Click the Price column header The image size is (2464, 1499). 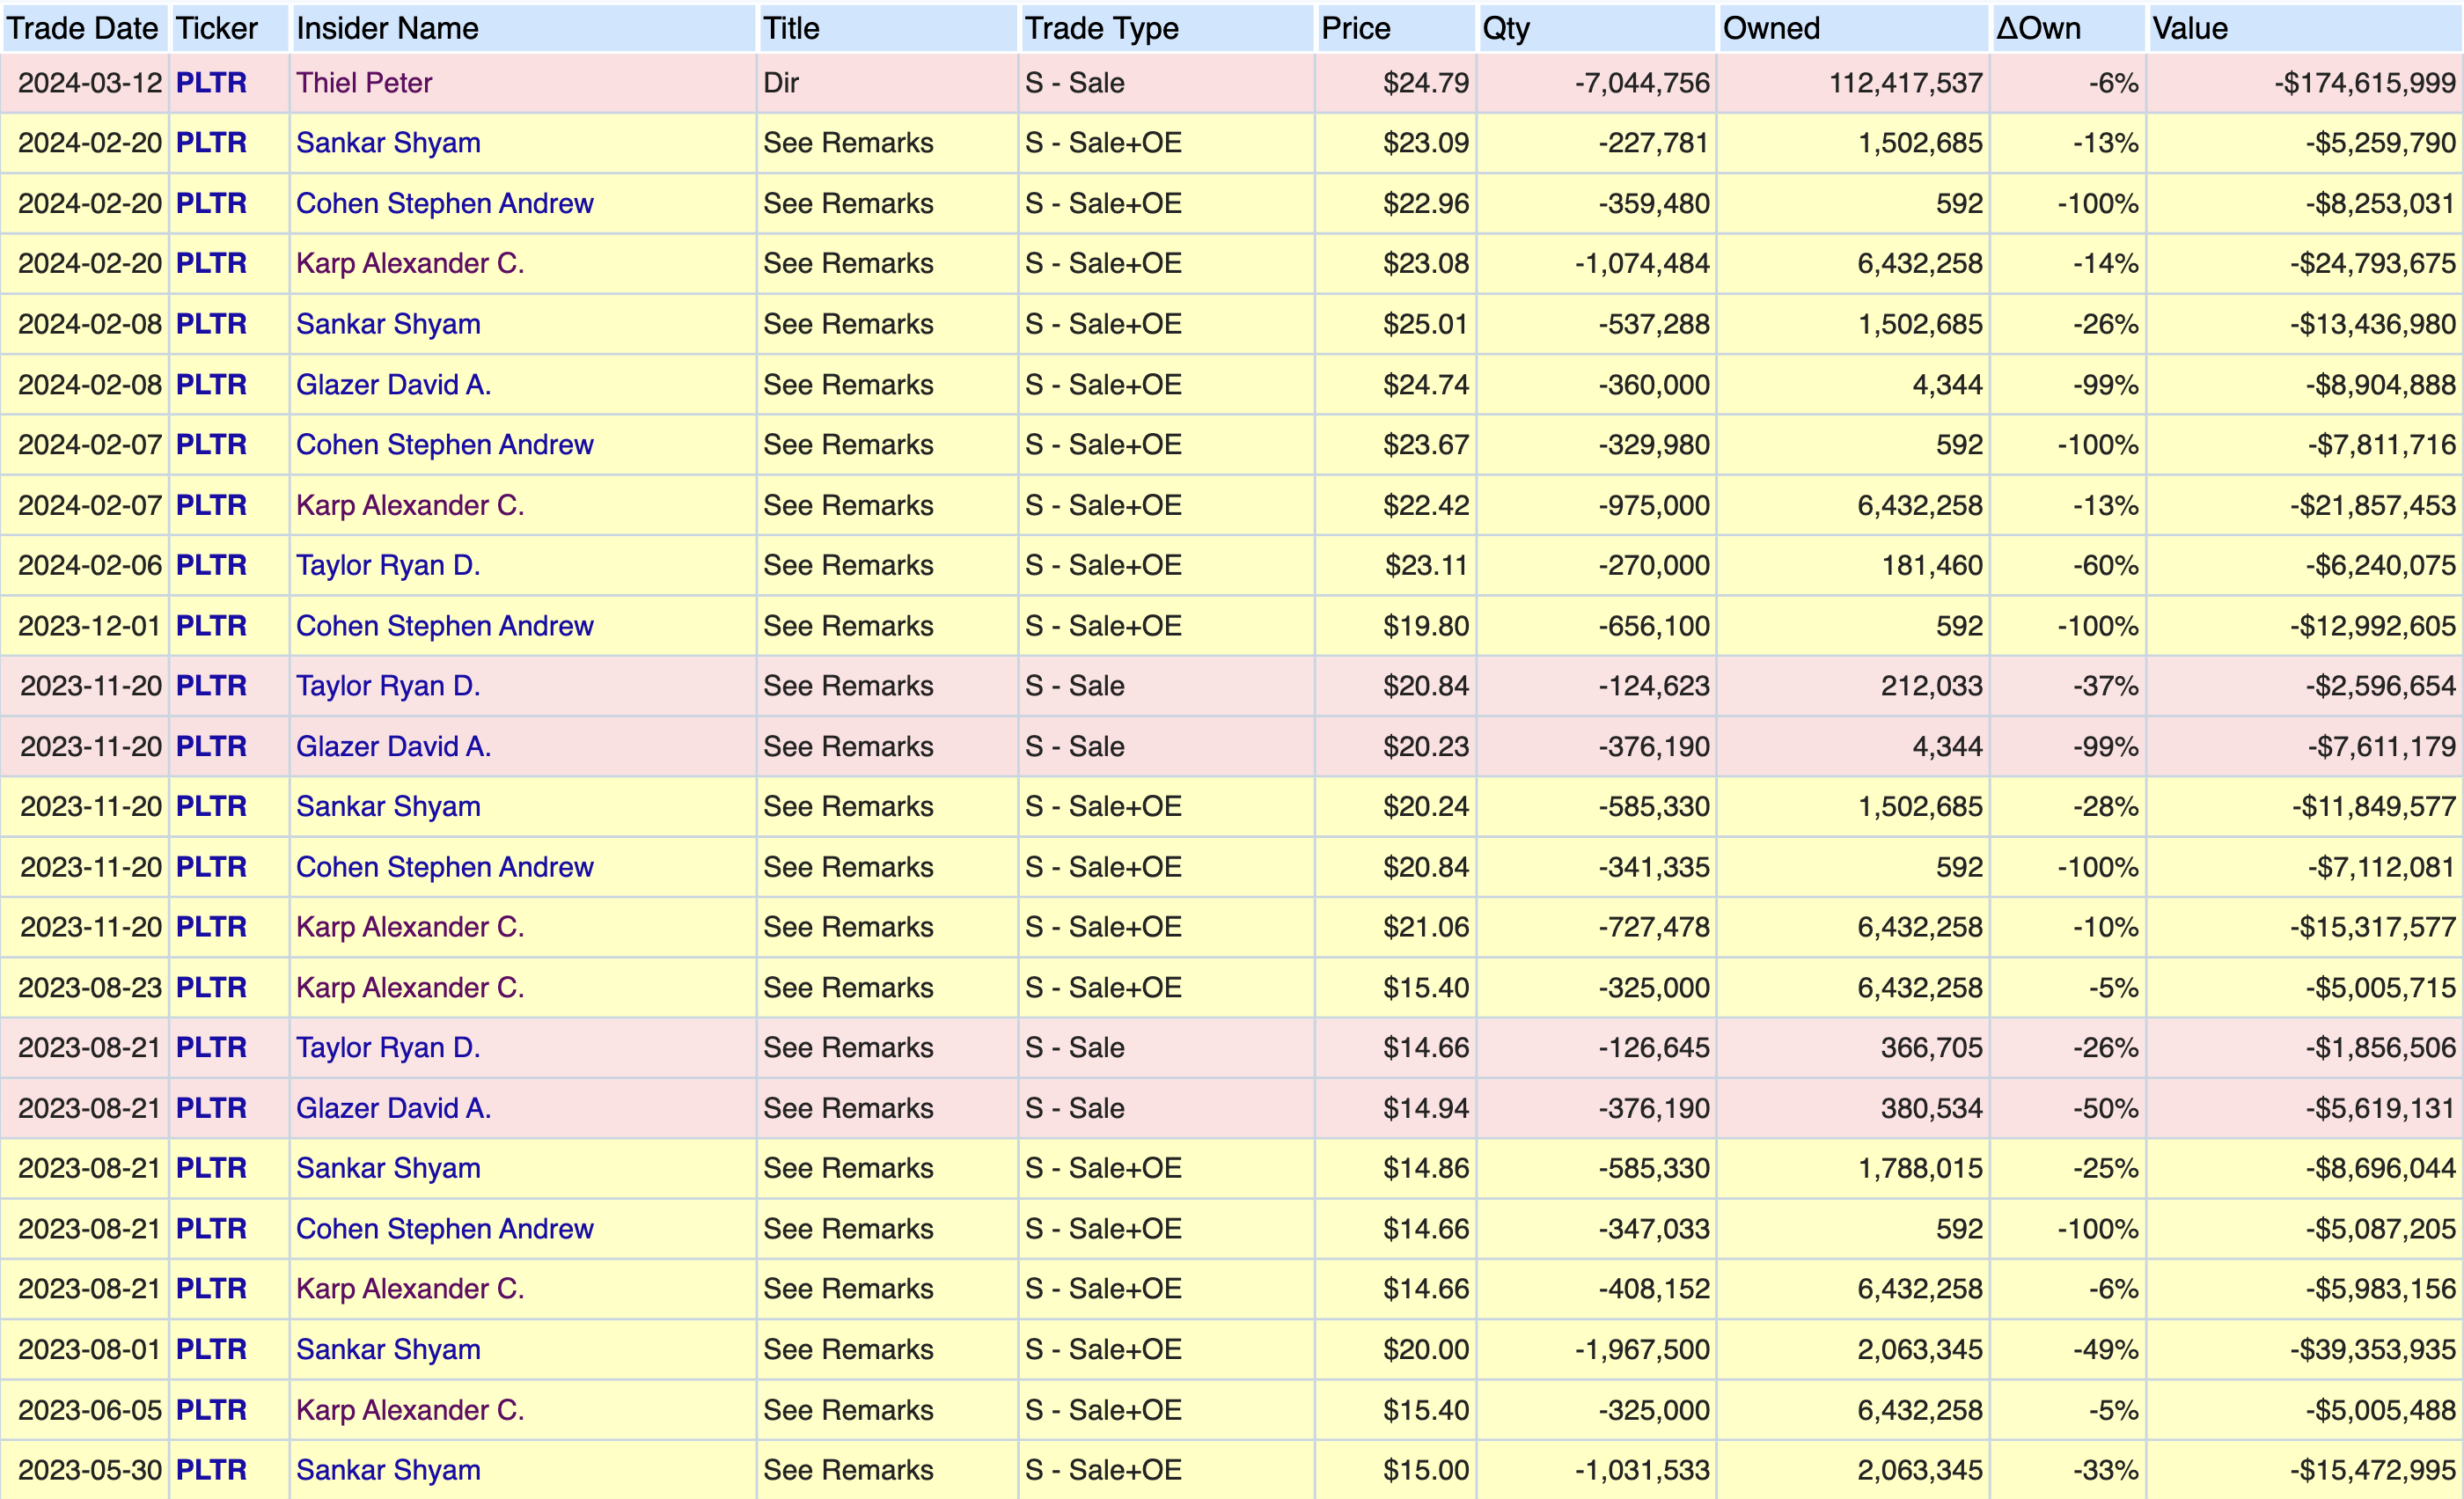click(x=1355, y=28)
